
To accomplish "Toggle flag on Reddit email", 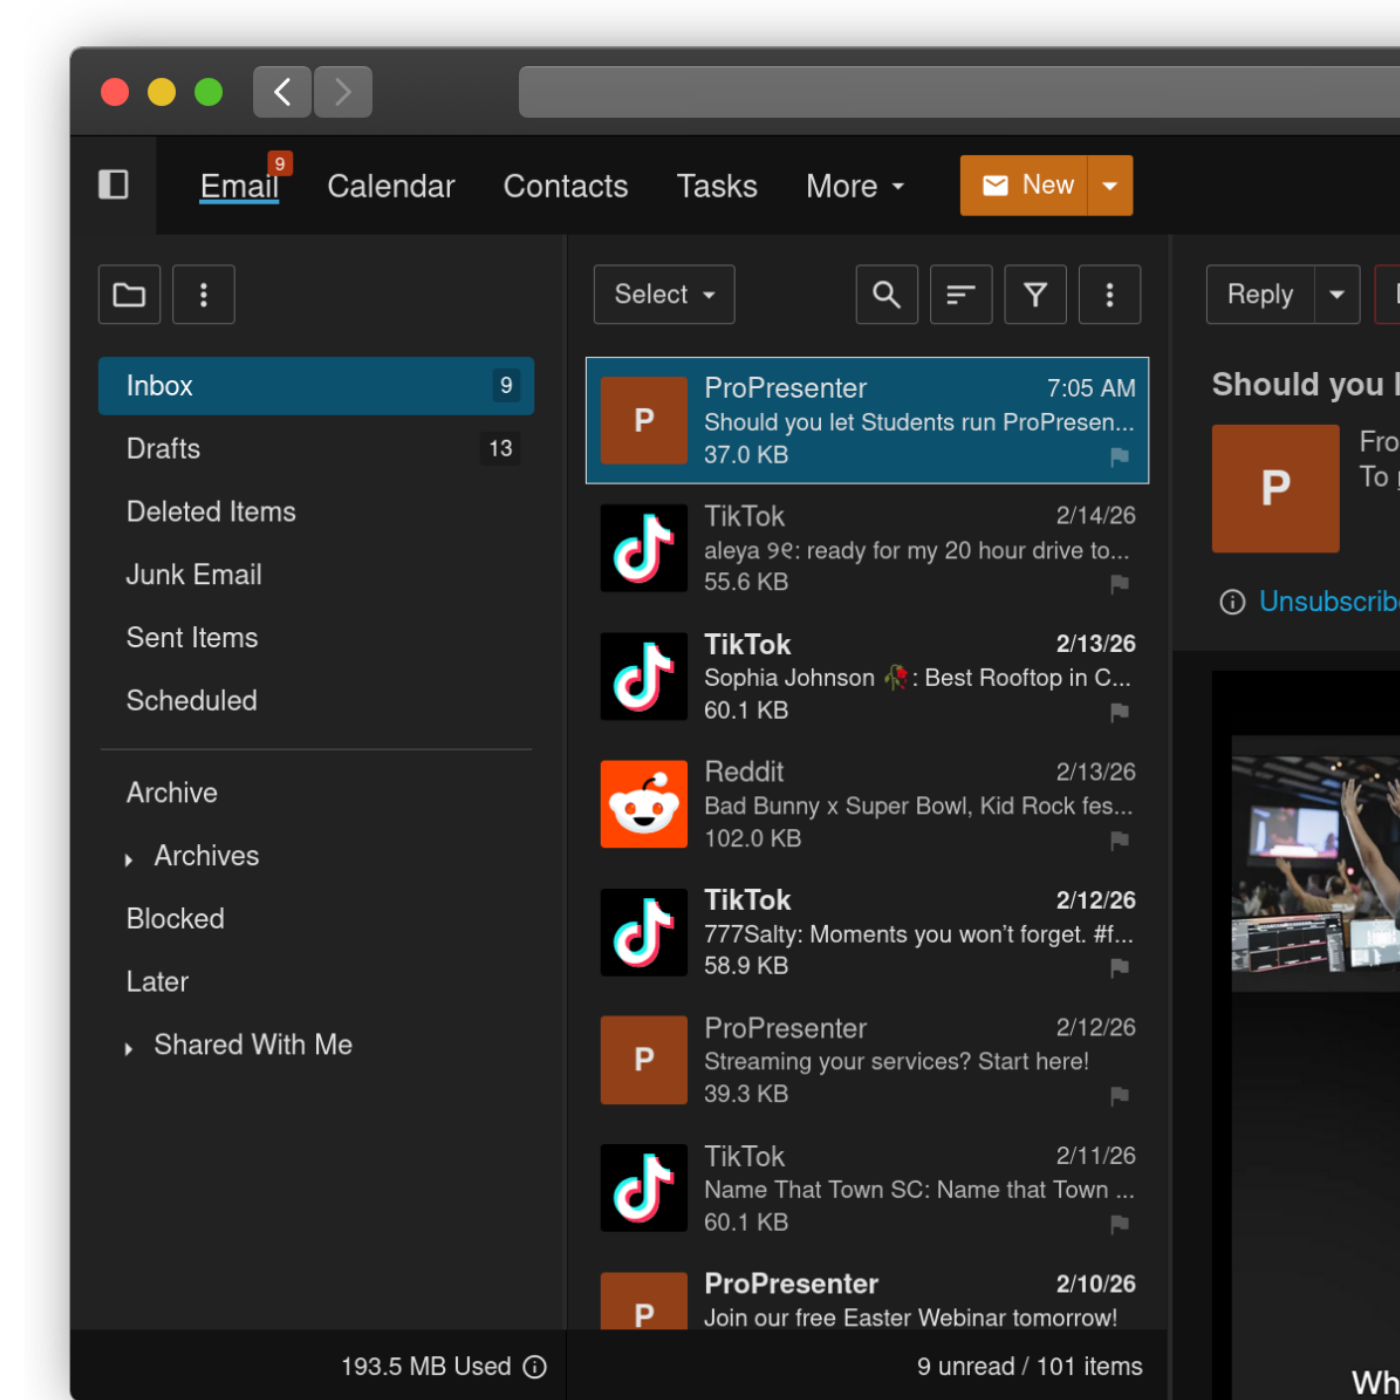I will [x=1119, y=840].
